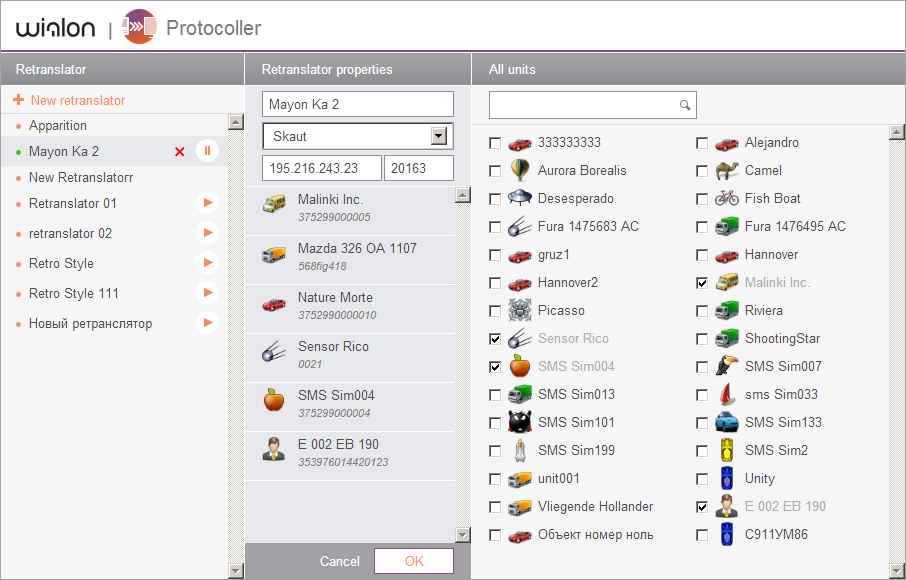
Task: Check the Alejandro unit checkbox
Action: 702,143
